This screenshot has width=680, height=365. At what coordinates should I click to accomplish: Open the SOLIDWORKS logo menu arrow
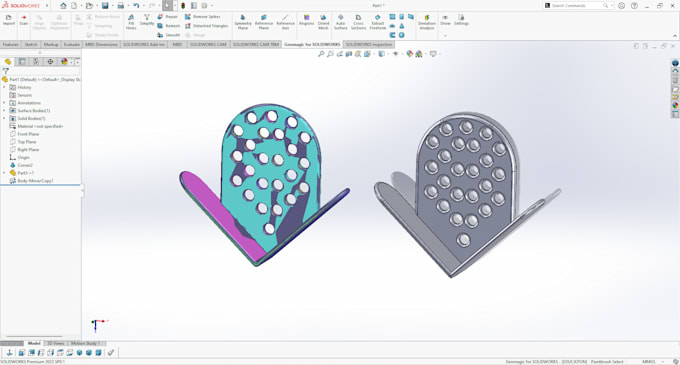(47, 6)
